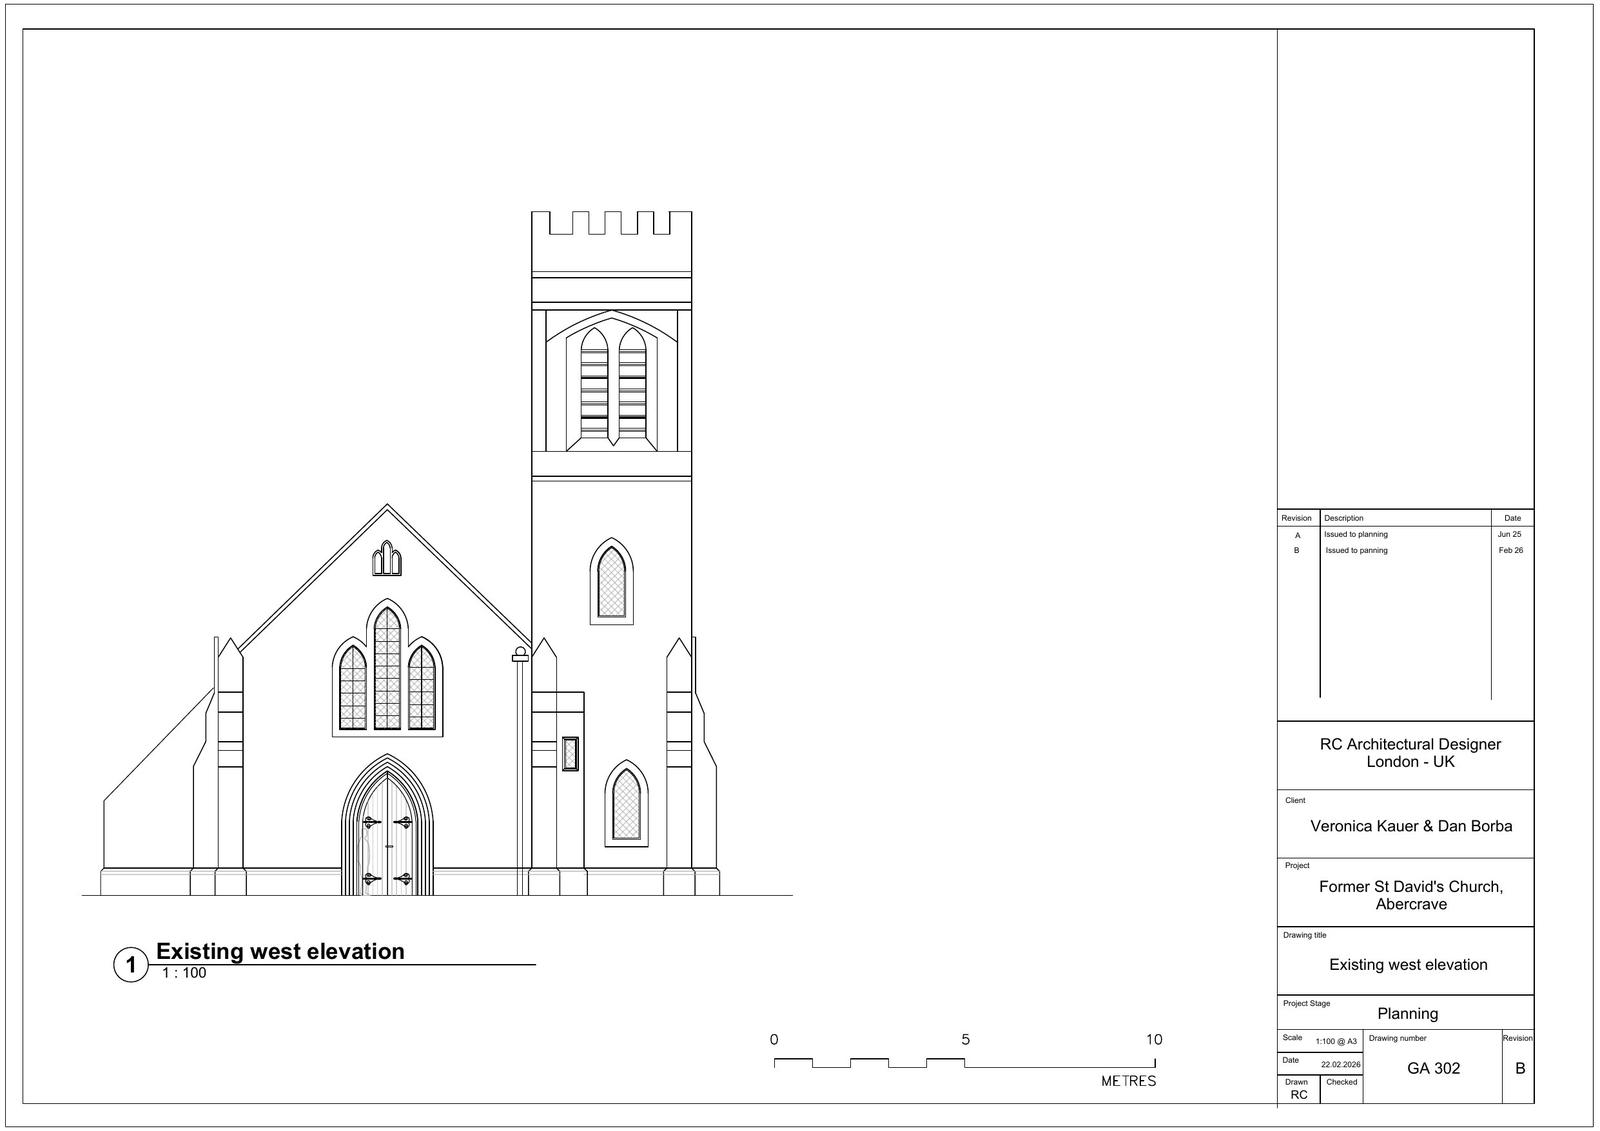1600x1131 pixels.
Task: Click drawing number 'GA 302'
Action: pyautogui.click(x=1433, y=1068)
